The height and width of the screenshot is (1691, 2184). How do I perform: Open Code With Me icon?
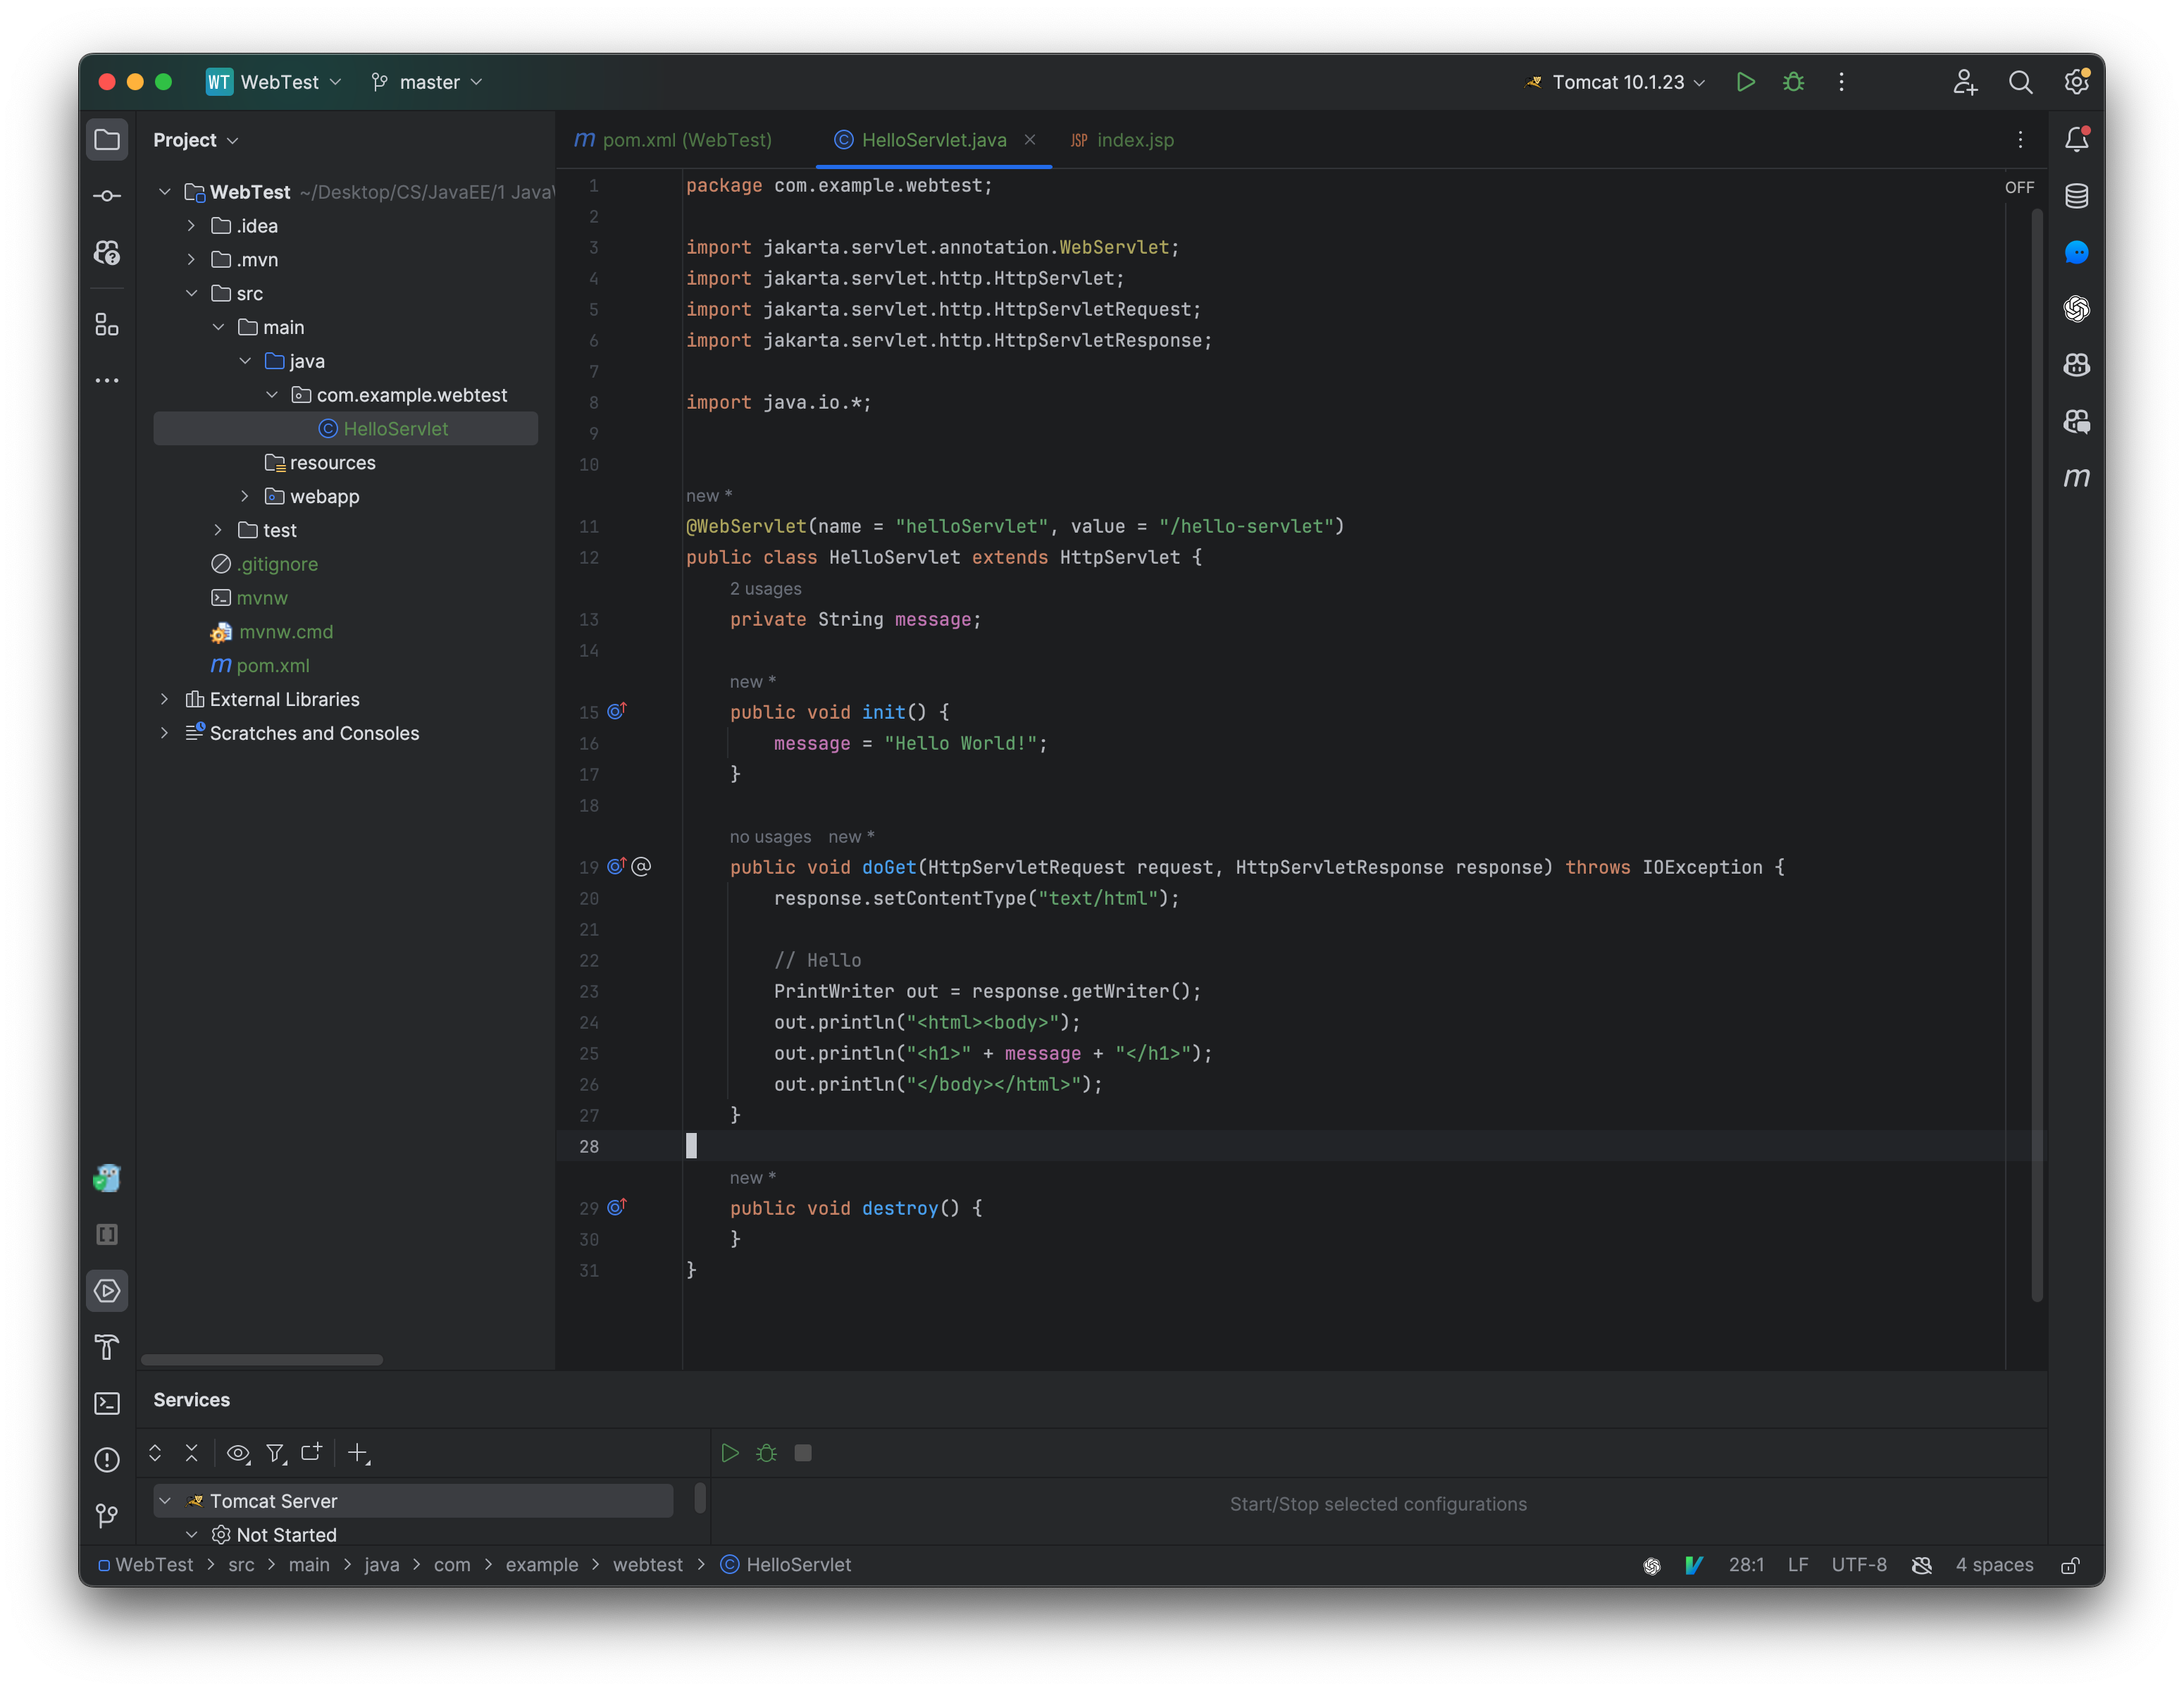[1965, 82]
